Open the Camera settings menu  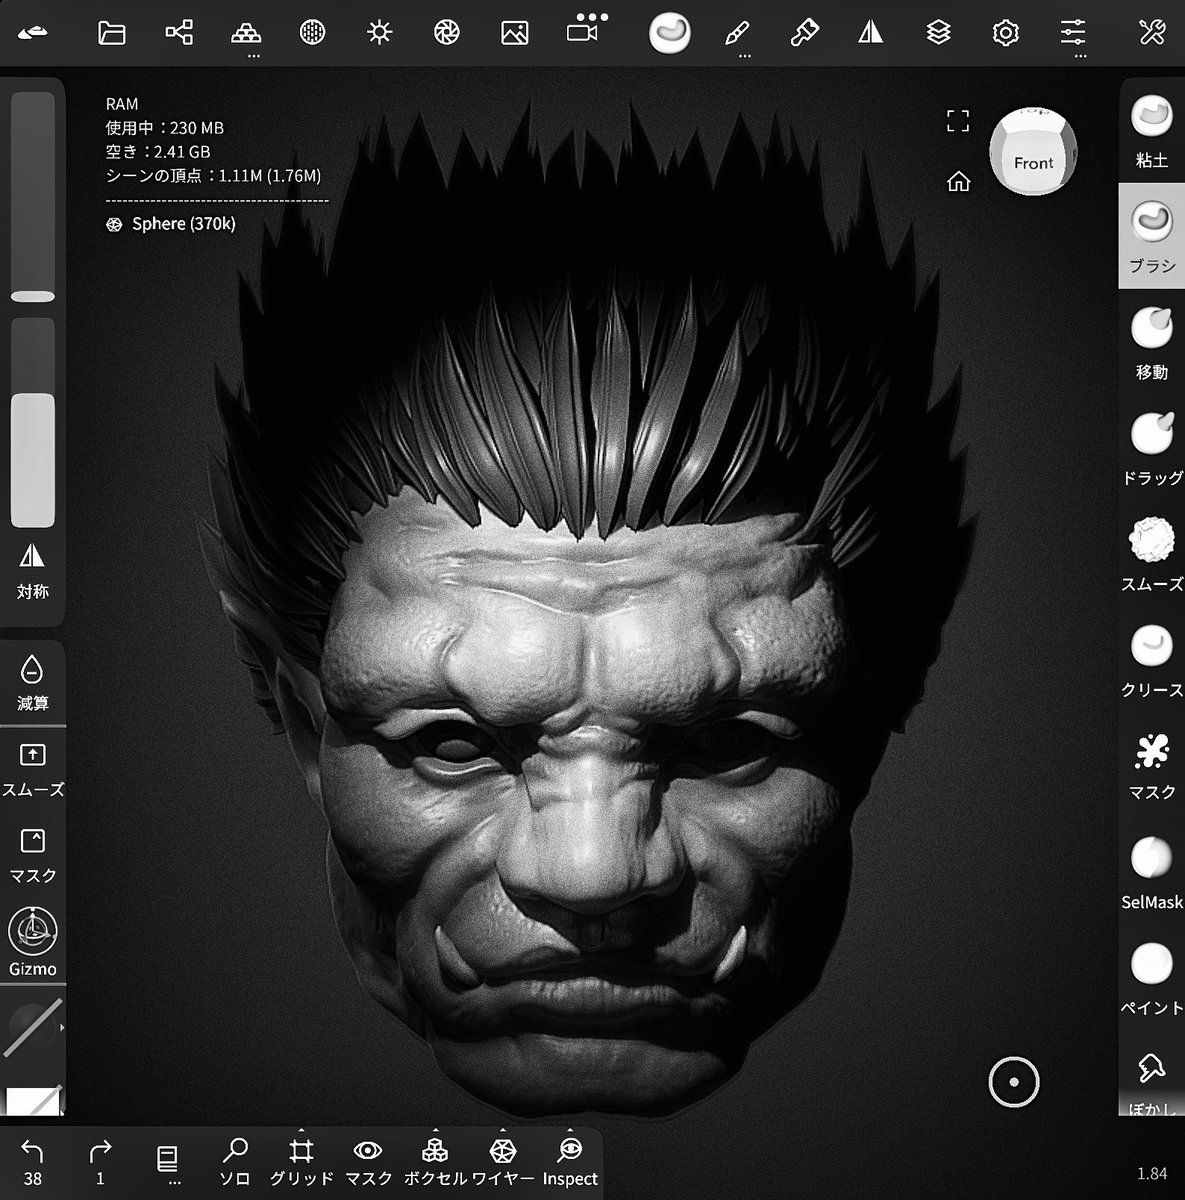tap(583, 31)
